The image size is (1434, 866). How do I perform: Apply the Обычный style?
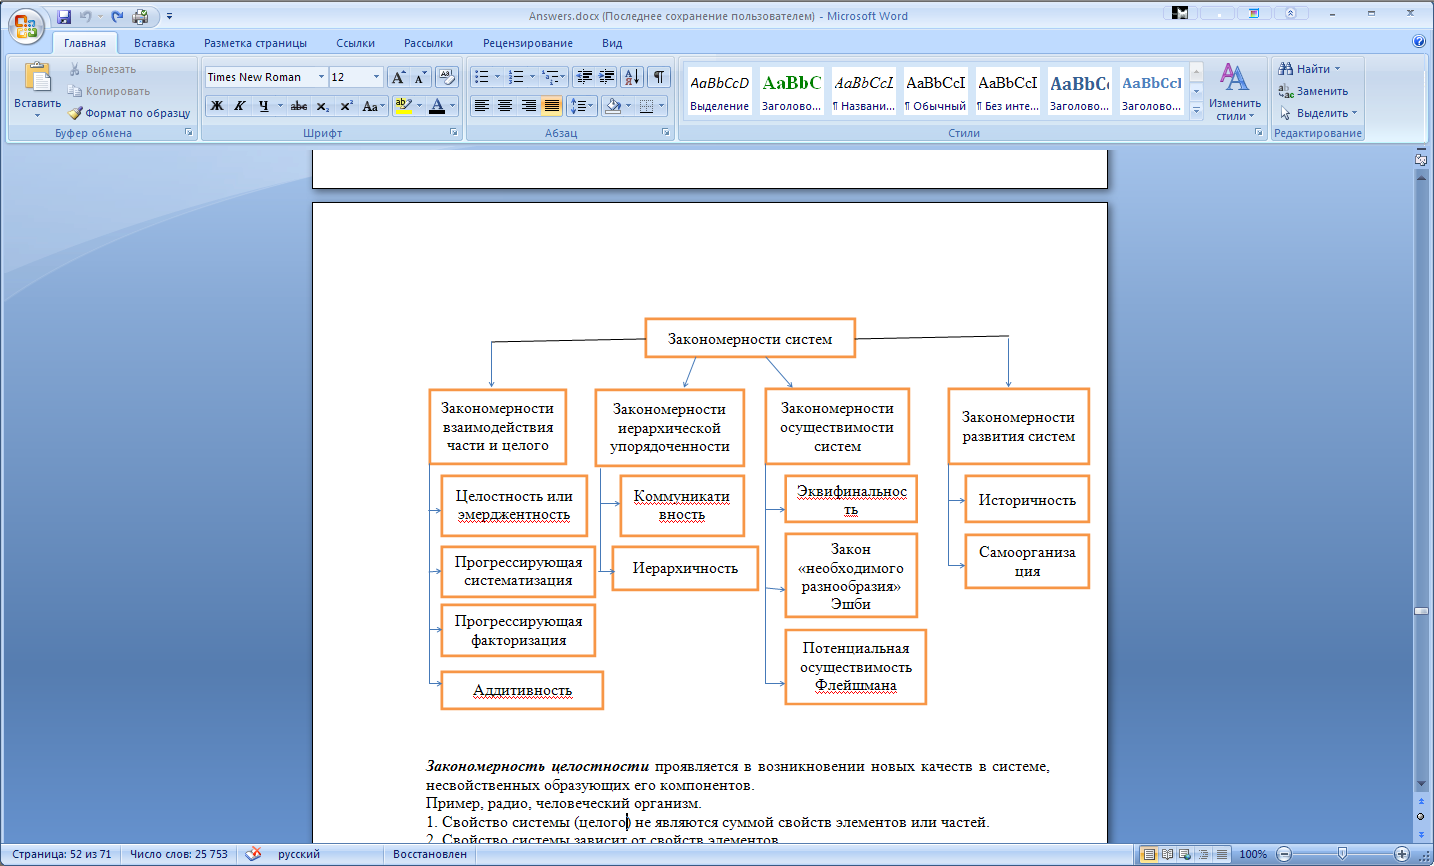[x=936, y=92]
